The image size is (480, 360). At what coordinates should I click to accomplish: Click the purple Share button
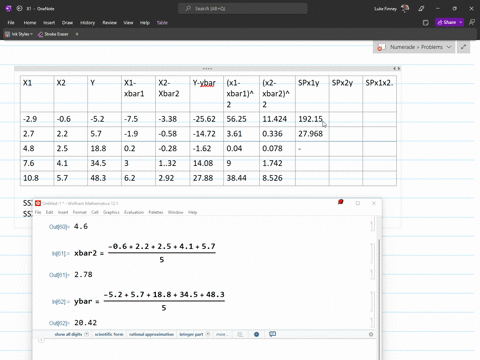pos(447,22)
